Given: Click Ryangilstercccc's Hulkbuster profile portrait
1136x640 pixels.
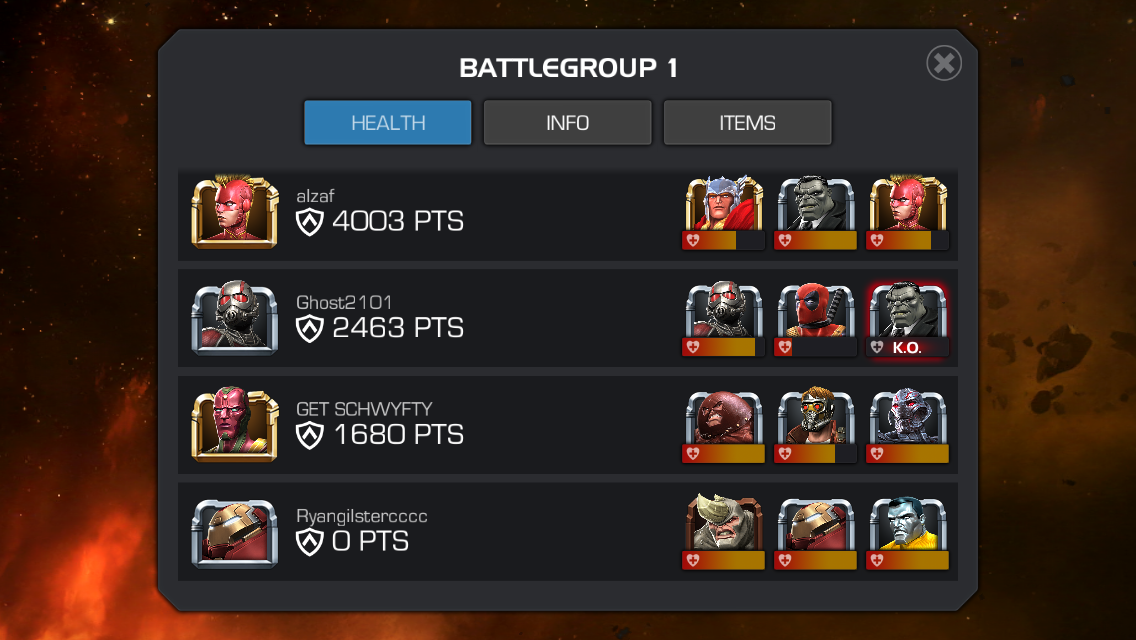Looking at the screenshot, I should 235,531.
